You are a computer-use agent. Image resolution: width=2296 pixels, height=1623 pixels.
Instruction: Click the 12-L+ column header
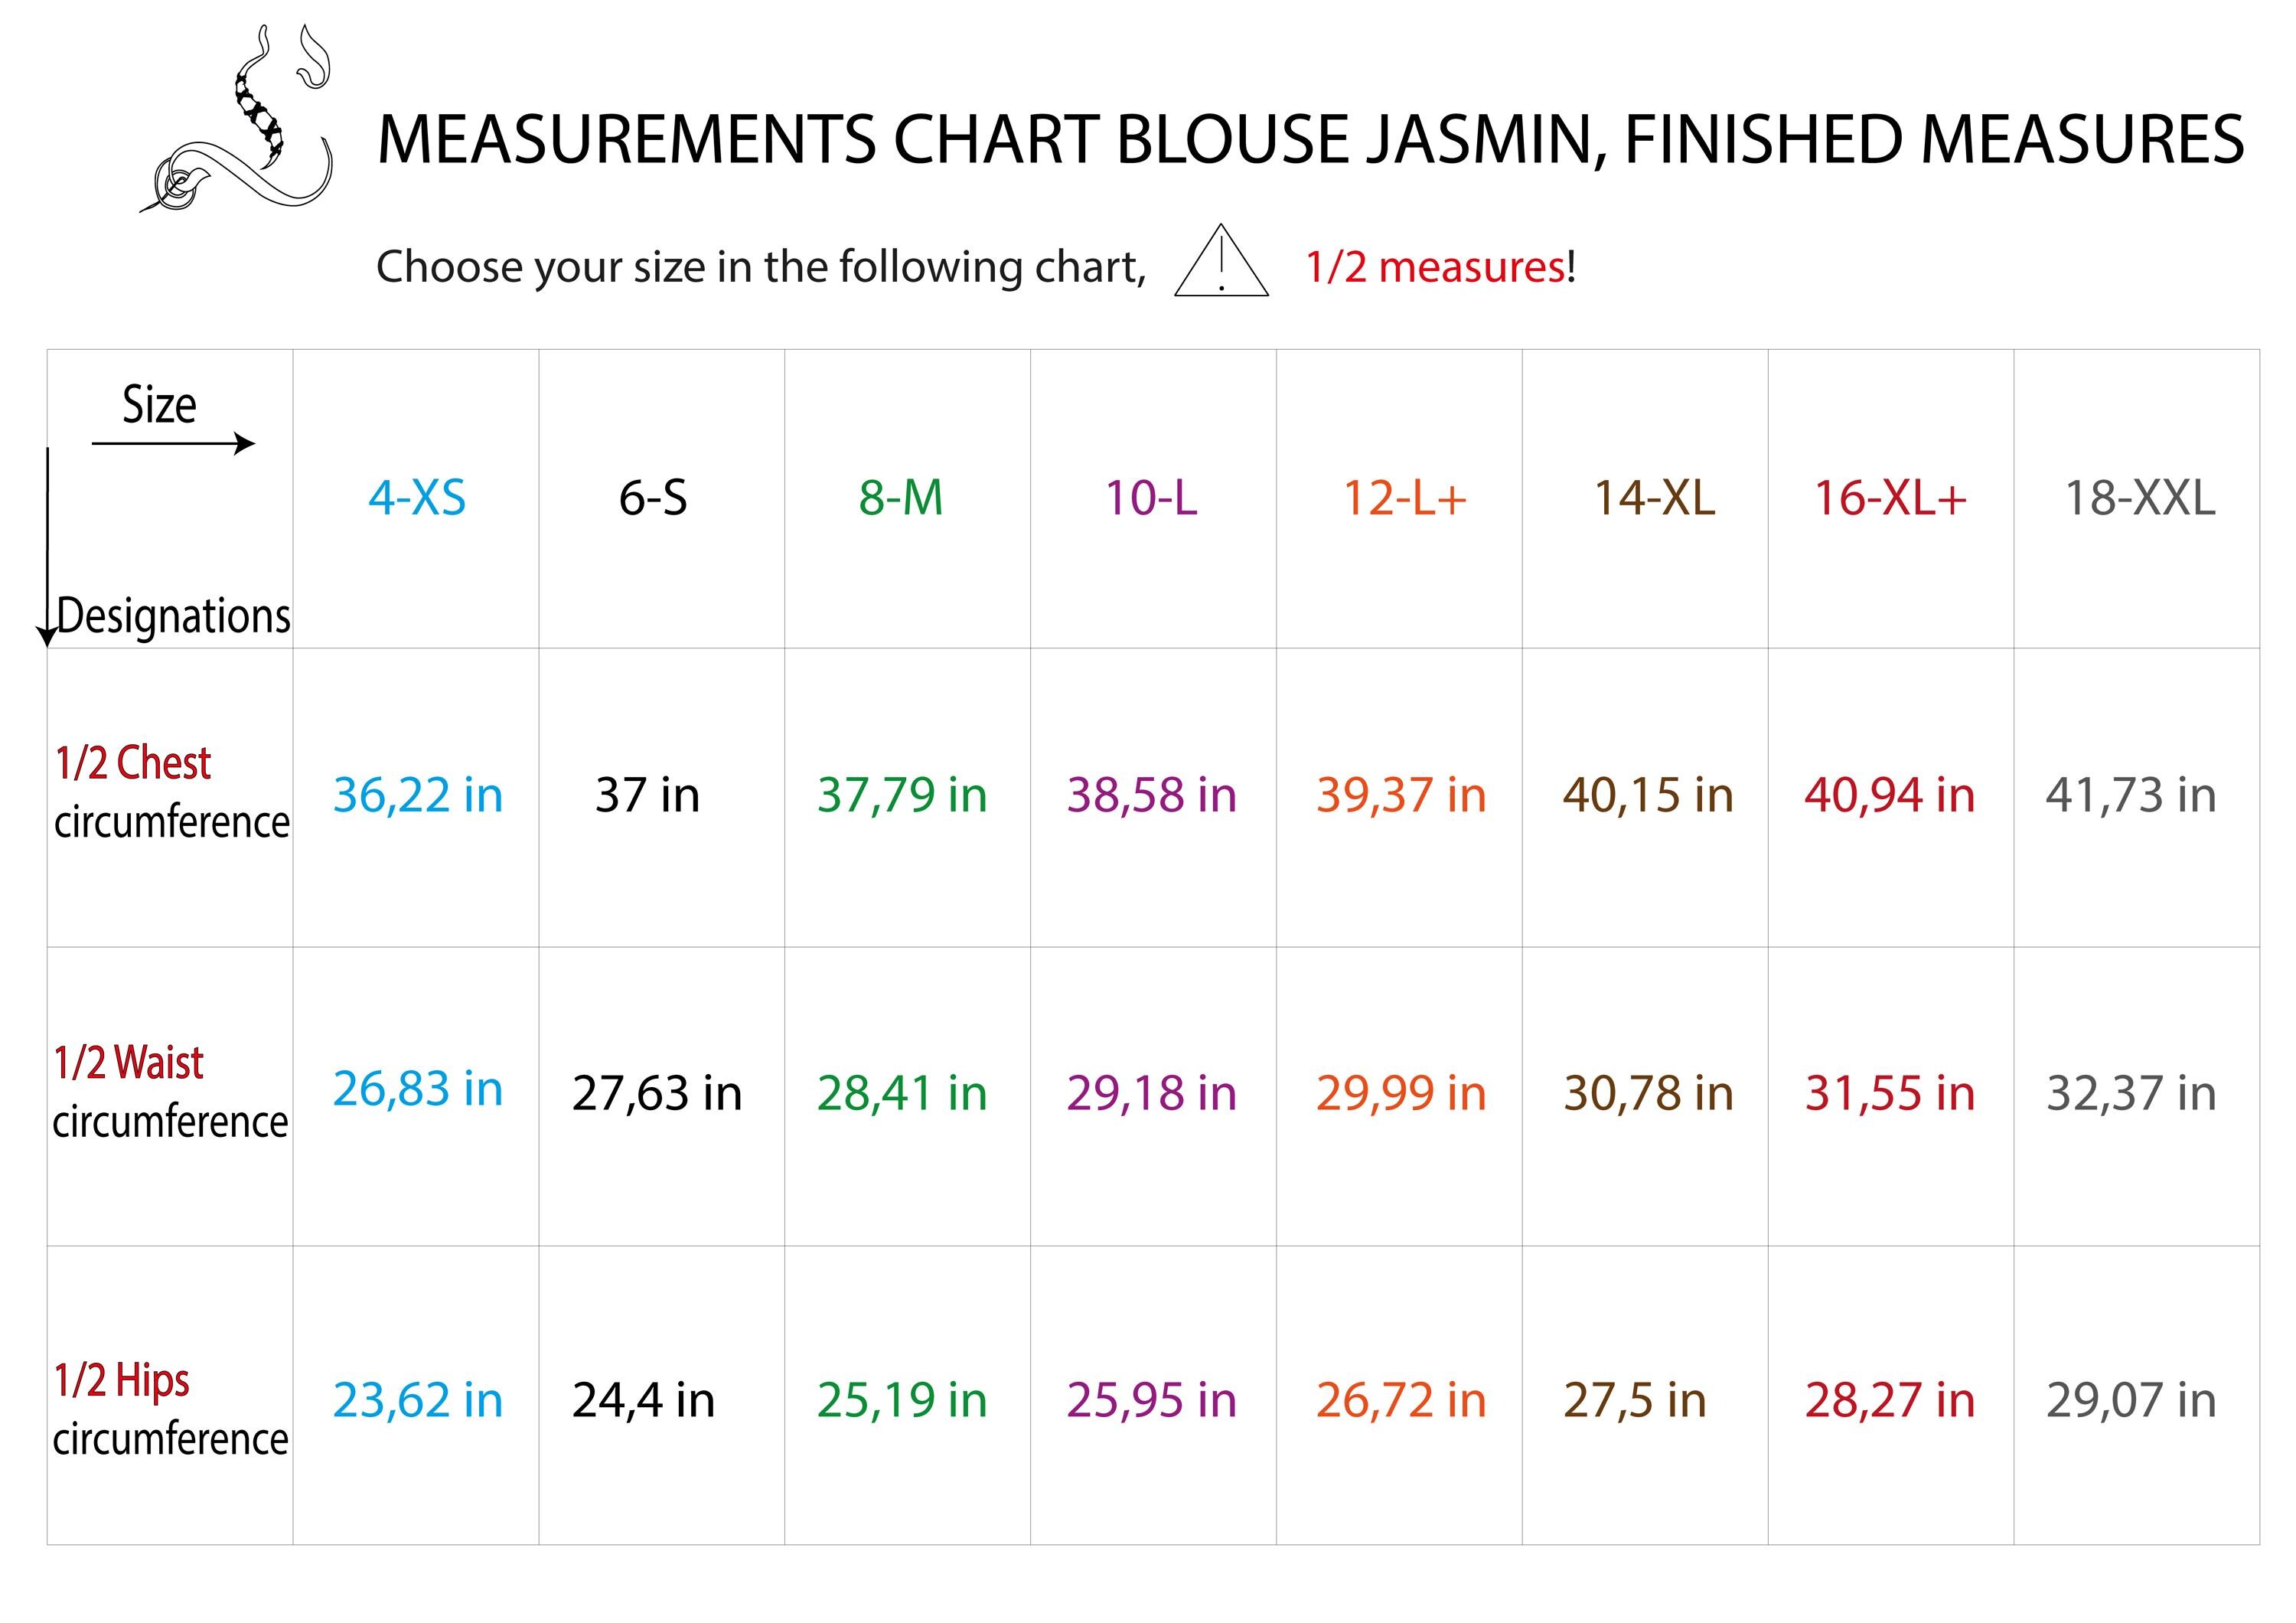tap(1404, 498)
